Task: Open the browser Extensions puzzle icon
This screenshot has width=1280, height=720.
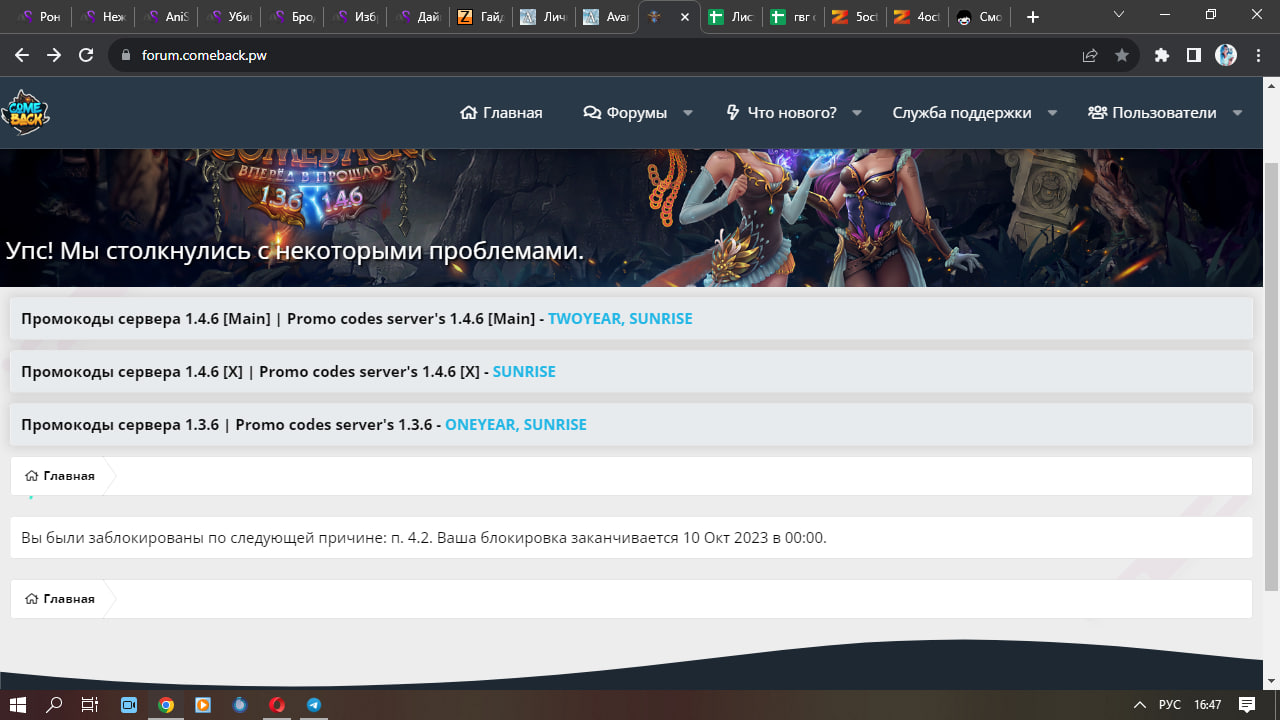Action: 1161,56
